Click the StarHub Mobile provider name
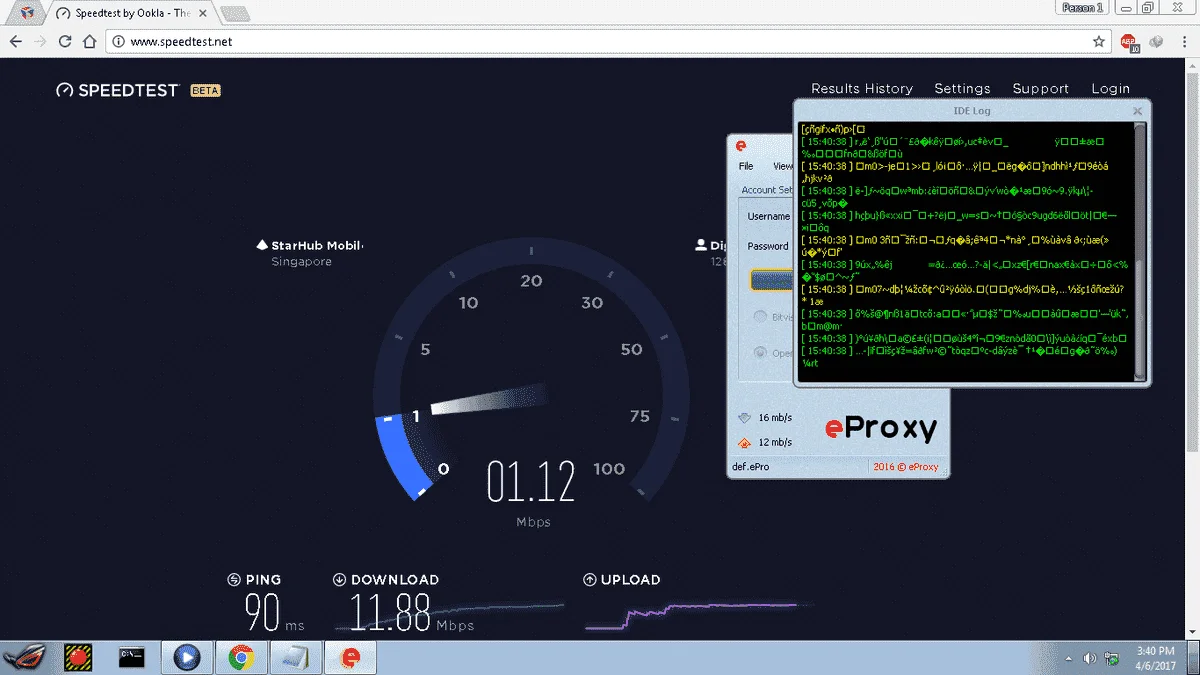Image resolution: width=1200 pixels, height=675 pixels. (x=316, y=246)
